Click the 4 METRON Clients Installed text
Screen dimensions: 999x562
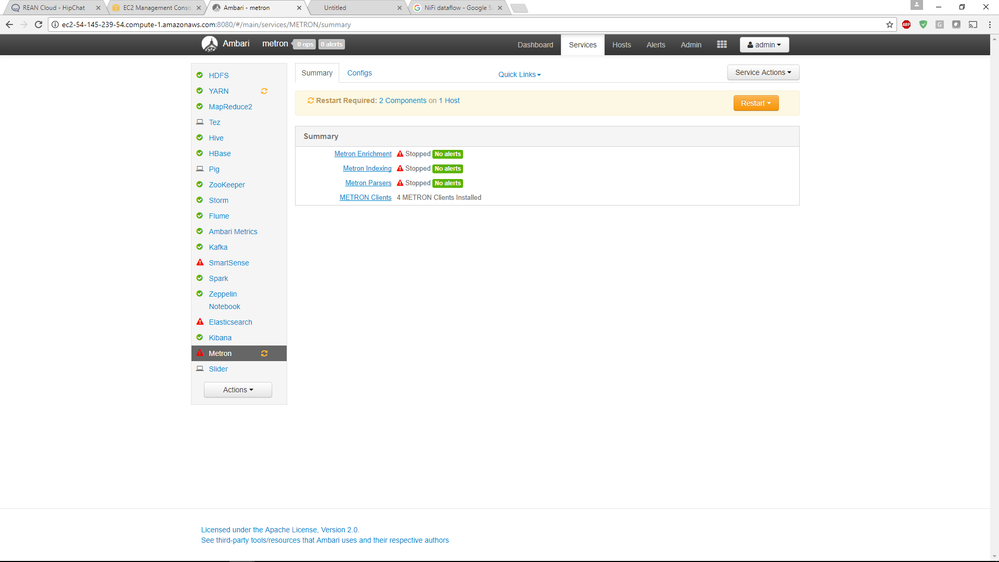coord(439,198)
